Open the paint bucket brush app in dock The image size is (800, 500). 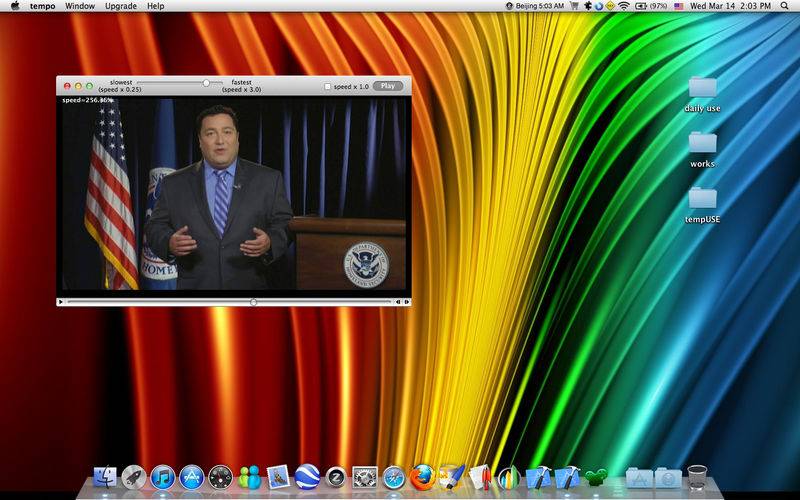click(x=452, y=478)
